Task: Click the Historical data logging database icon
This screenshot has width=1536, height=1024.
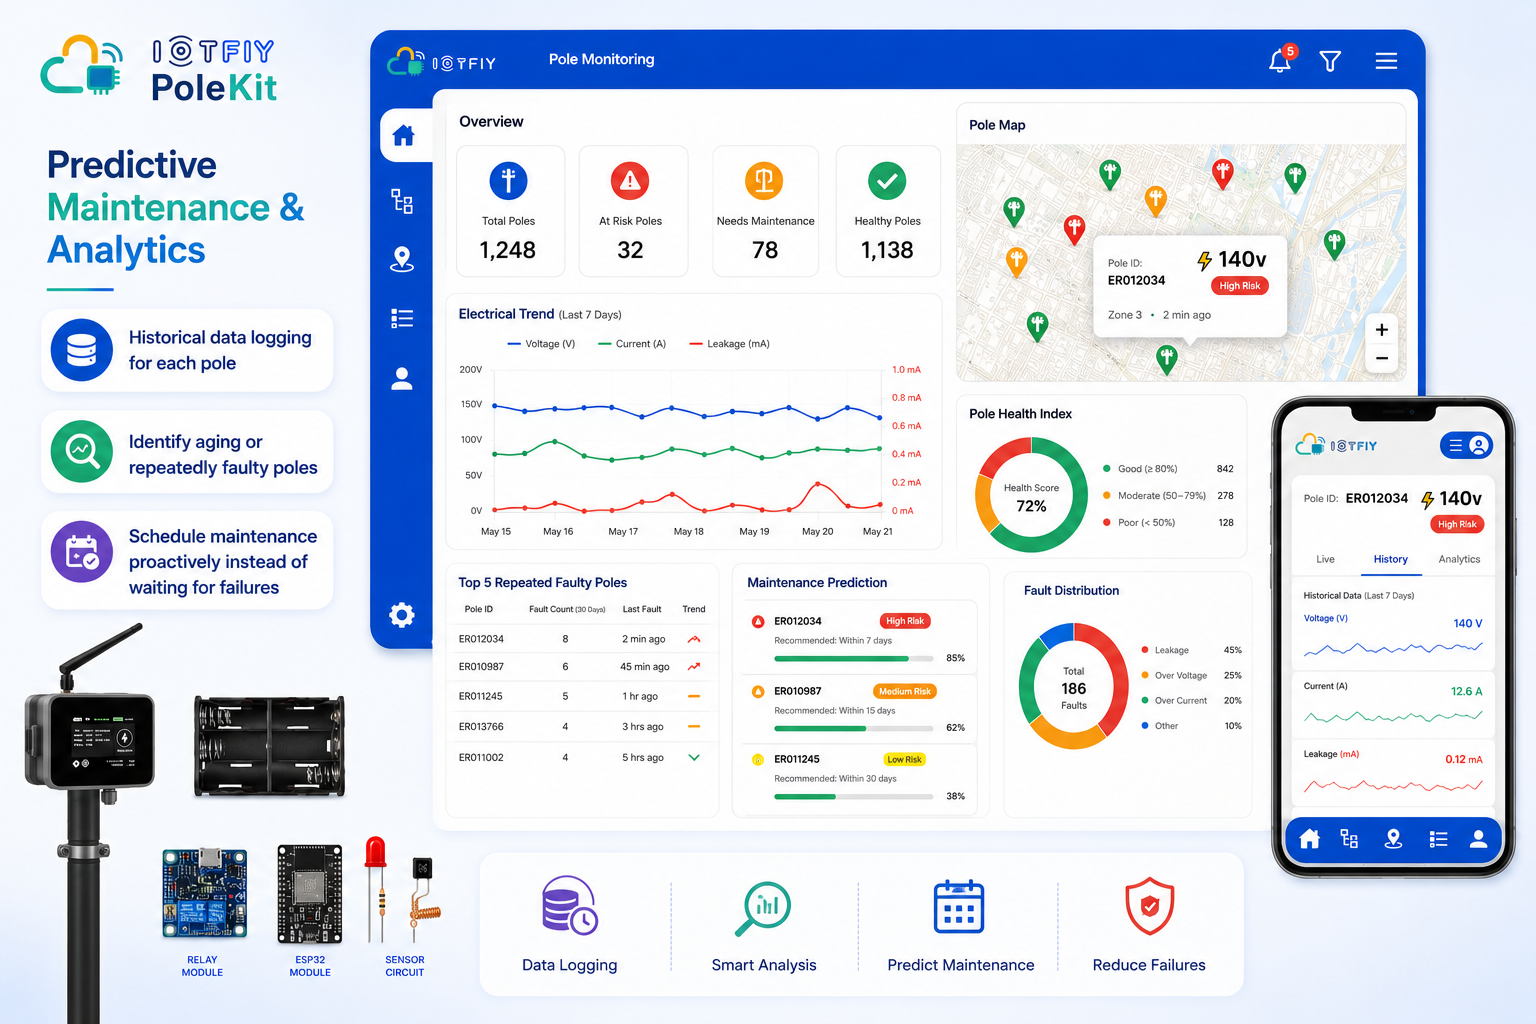Action: (x=82, y=350)
